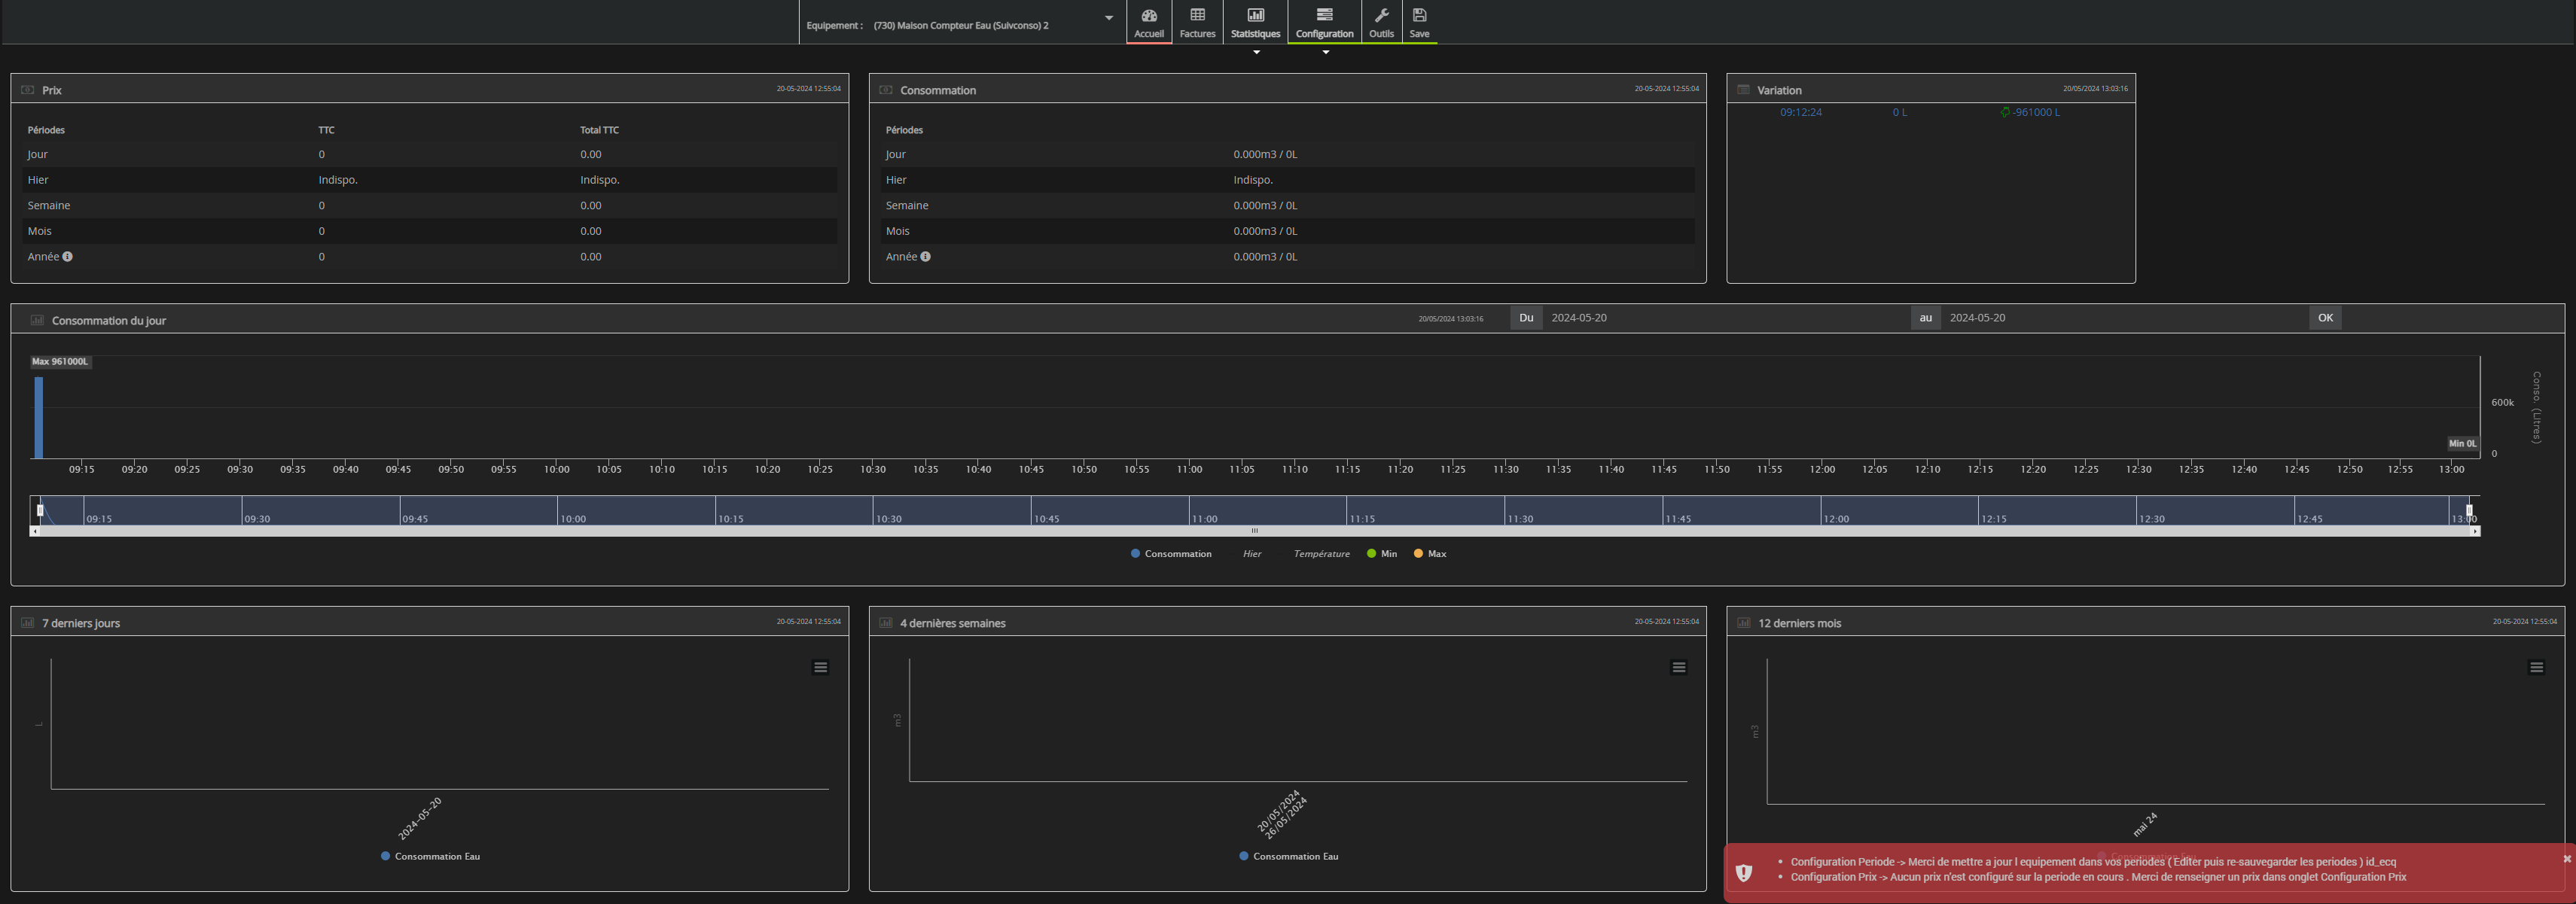Image resolution: width=2576 pixels, height=904 pixels.
Task: Open the Accueil dashboard tab
Action: [1148, 22]
